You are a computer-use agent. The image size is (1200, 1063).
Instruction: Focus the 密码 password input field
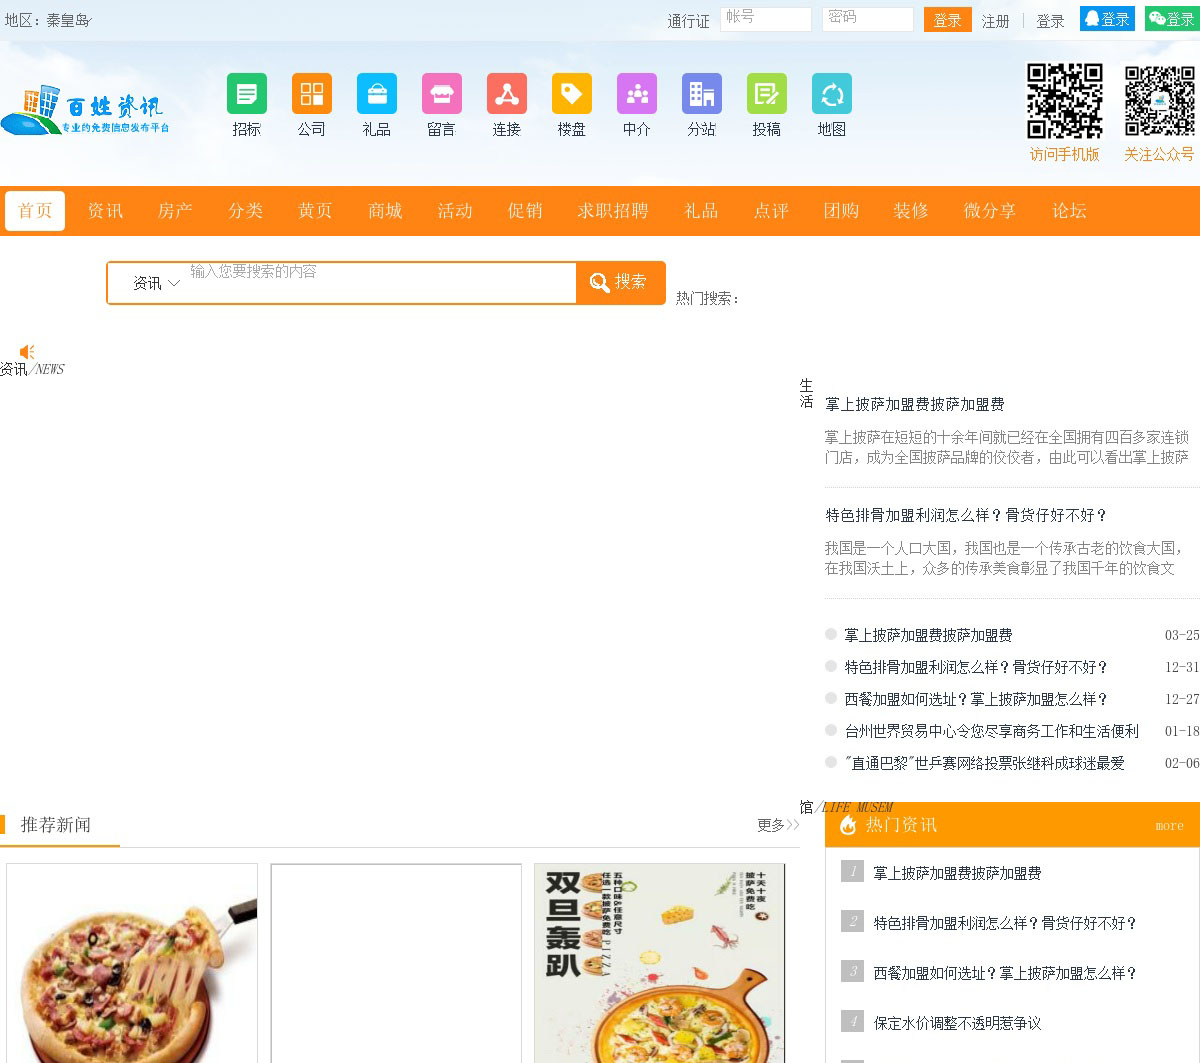coord(868,19)
